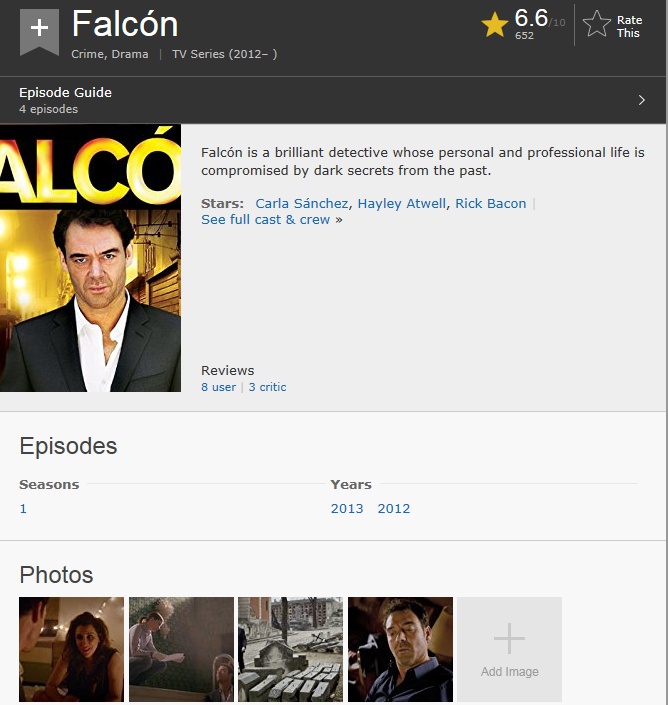The image size is (668, 705).
Task: Open the Episode Guide chevron arrow
Action: pyautogui.click(x=641, y=100)
